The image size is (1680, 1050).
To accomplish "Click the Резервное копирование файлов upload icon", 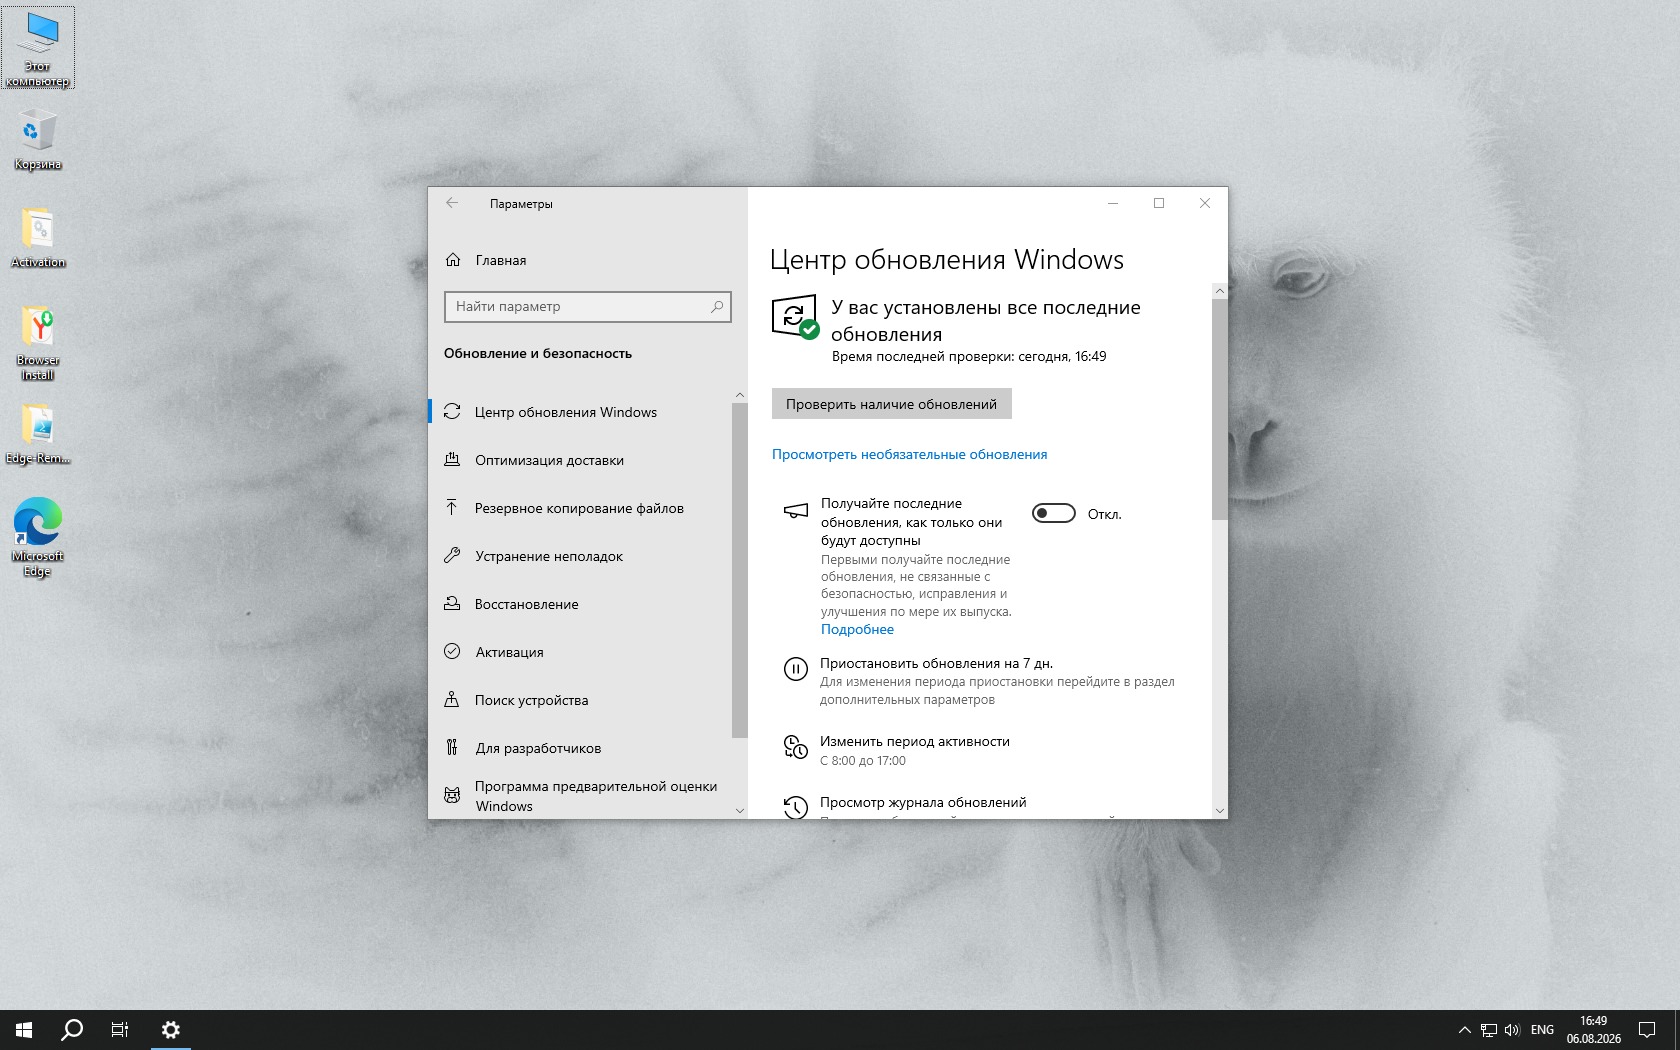I will (452, 508).
